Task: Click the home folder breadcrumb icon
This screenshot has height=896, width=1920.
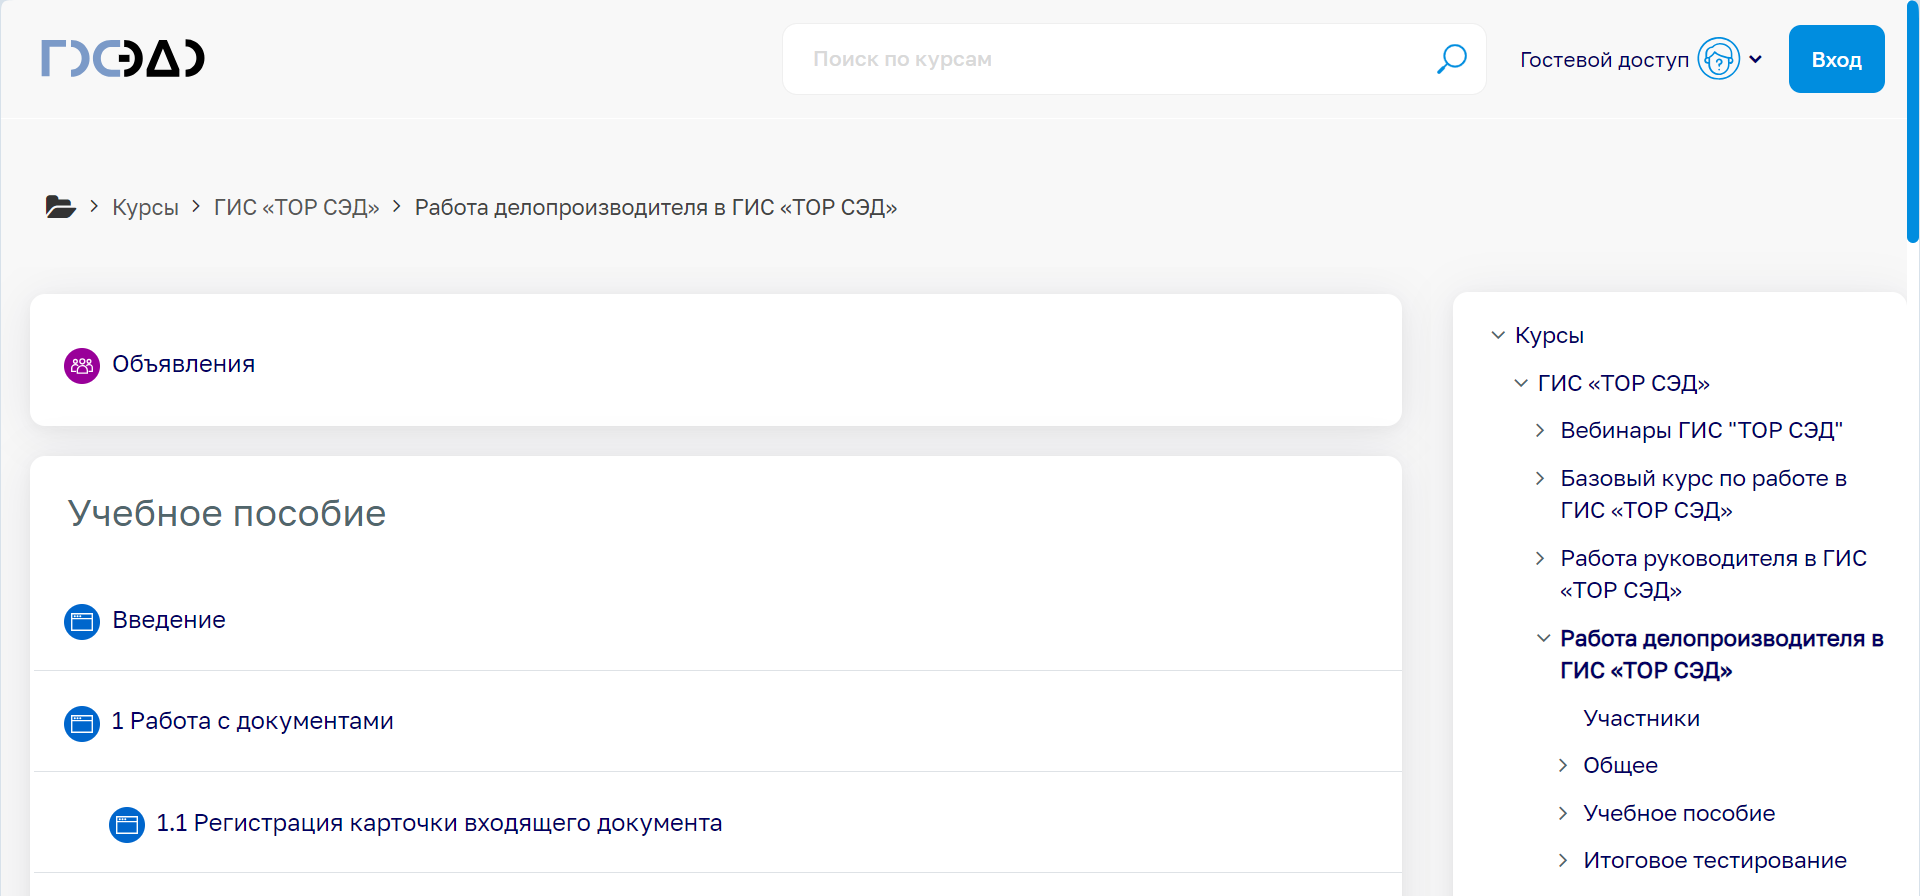Action: click(60, 207)
